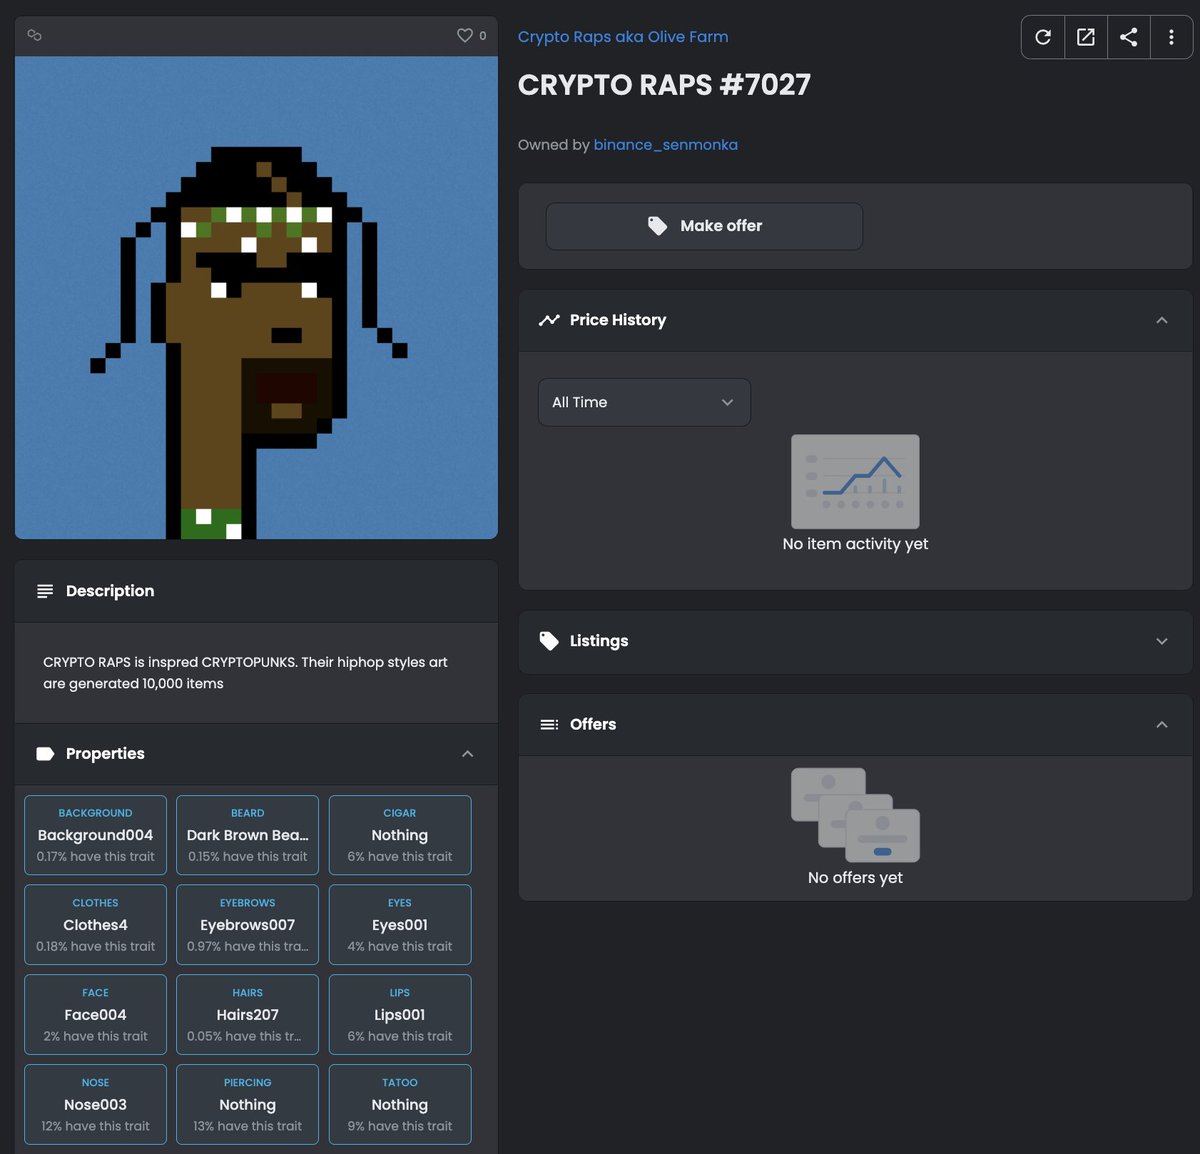Expand the Listings section chevron

pyautogui.click(x=1162, y=641)
